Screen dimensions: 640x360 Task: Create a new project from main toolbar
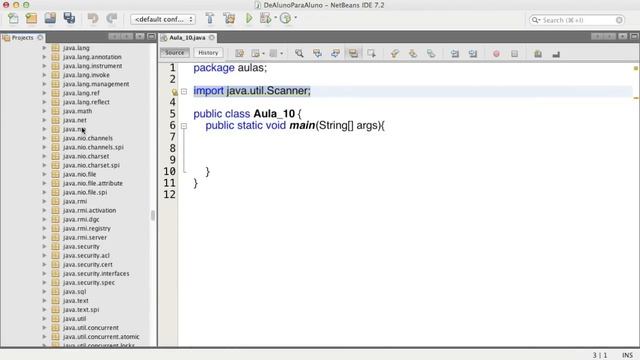pos(31,18)
